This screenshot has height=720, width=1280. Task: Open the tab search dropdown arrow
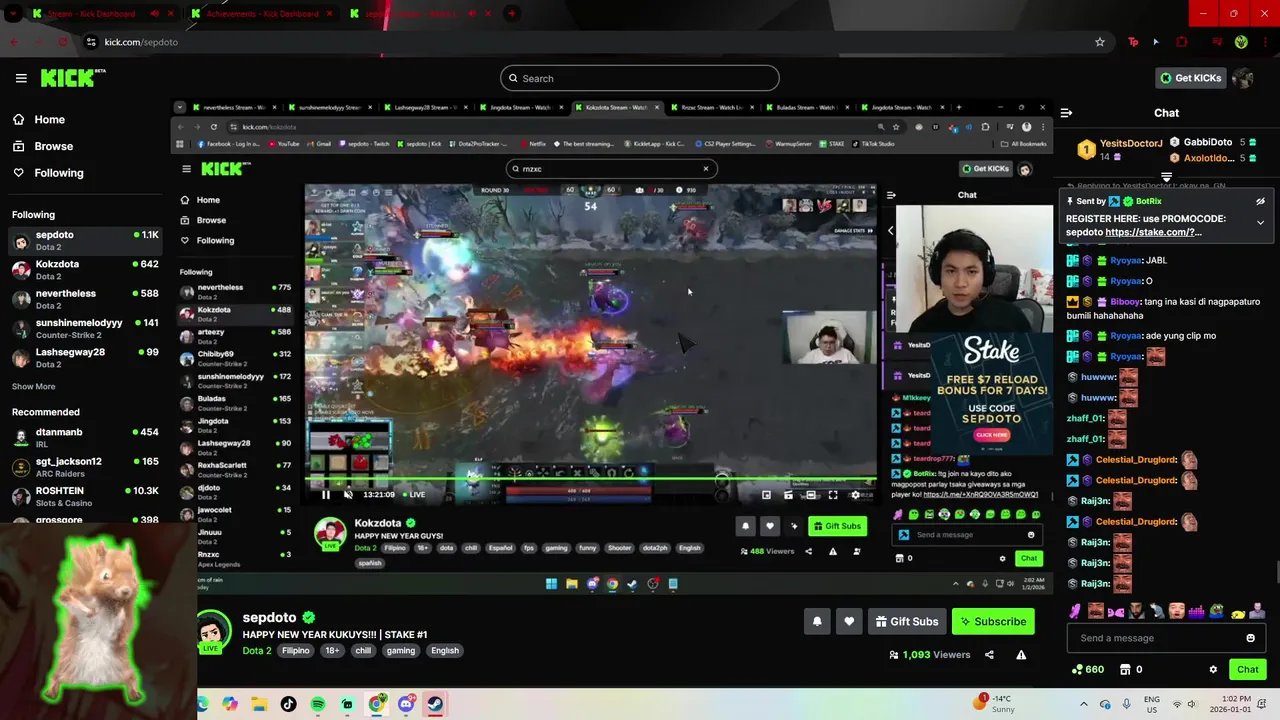click(x=13, y=14)
